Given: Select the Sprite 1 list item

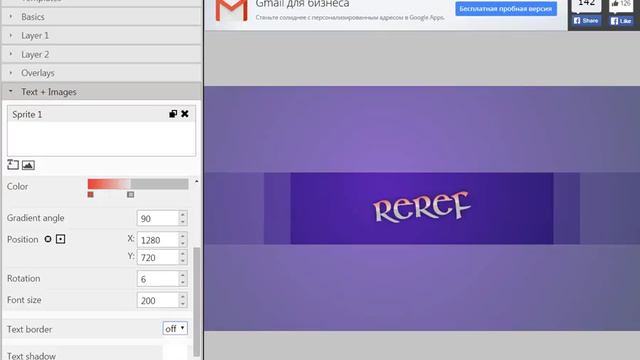Looking at the screenshot, I should pos(101,114).
